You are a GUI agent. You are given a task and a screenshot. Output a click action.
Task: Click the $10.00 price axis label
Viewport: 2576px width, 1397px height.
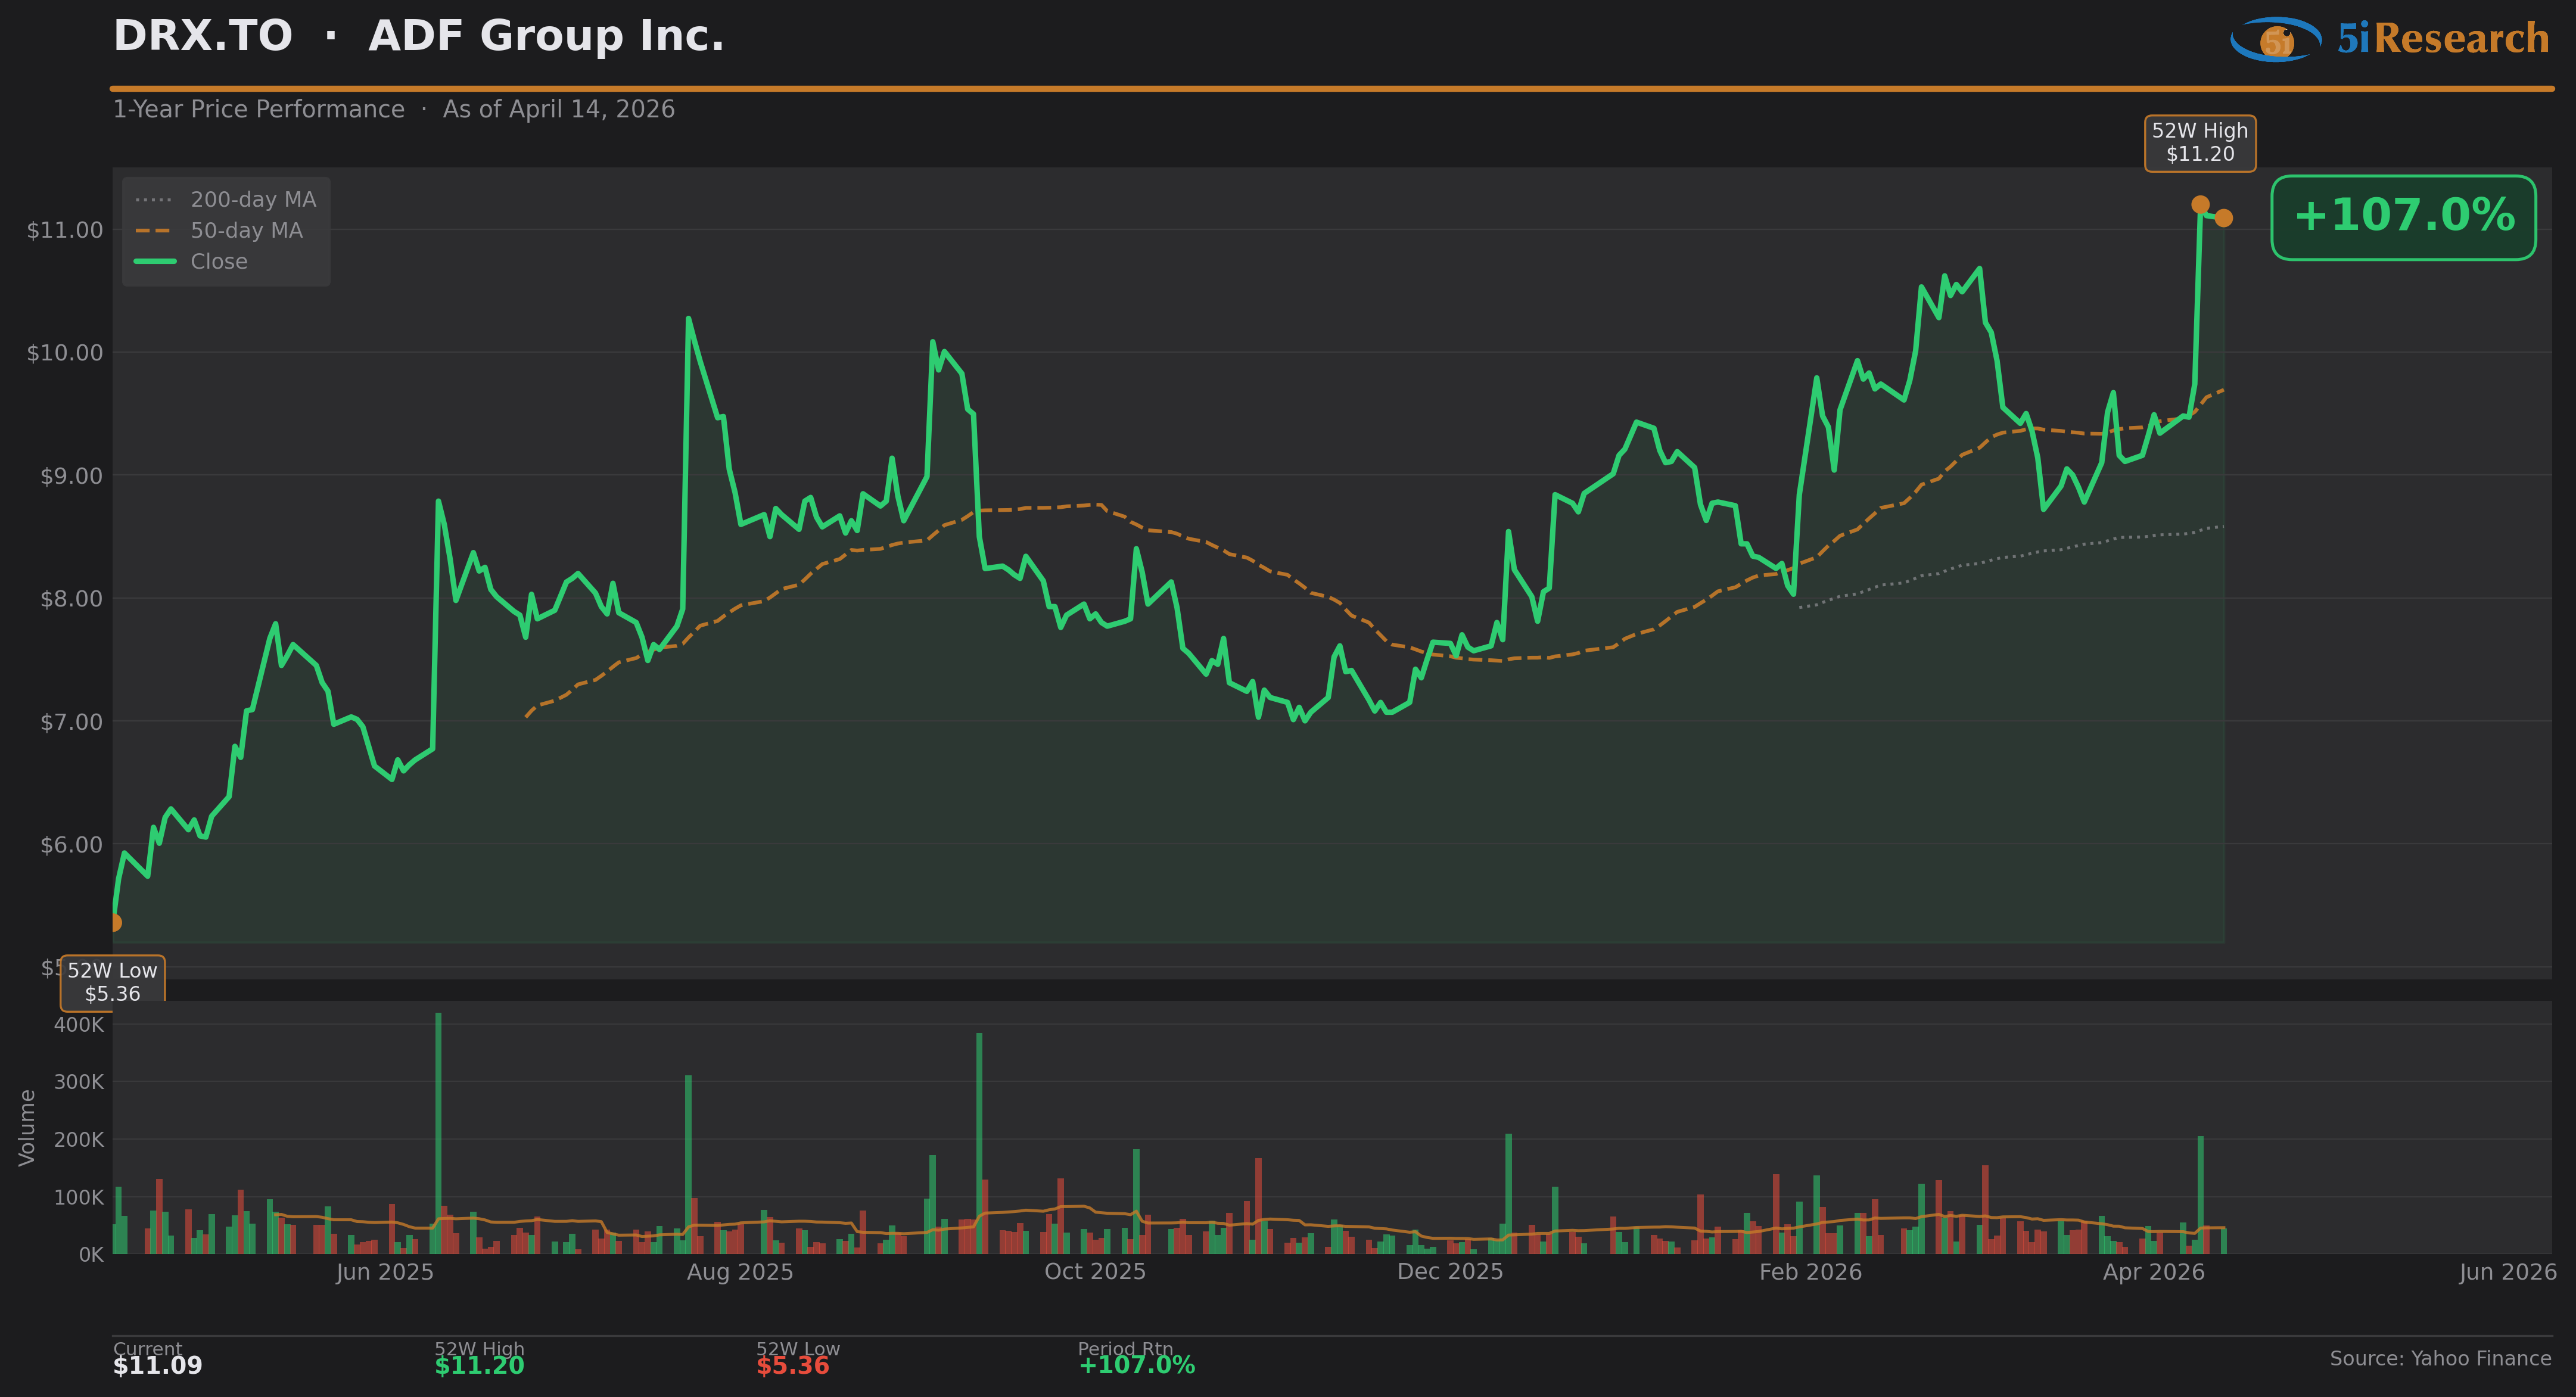click(x=65, y=353)
